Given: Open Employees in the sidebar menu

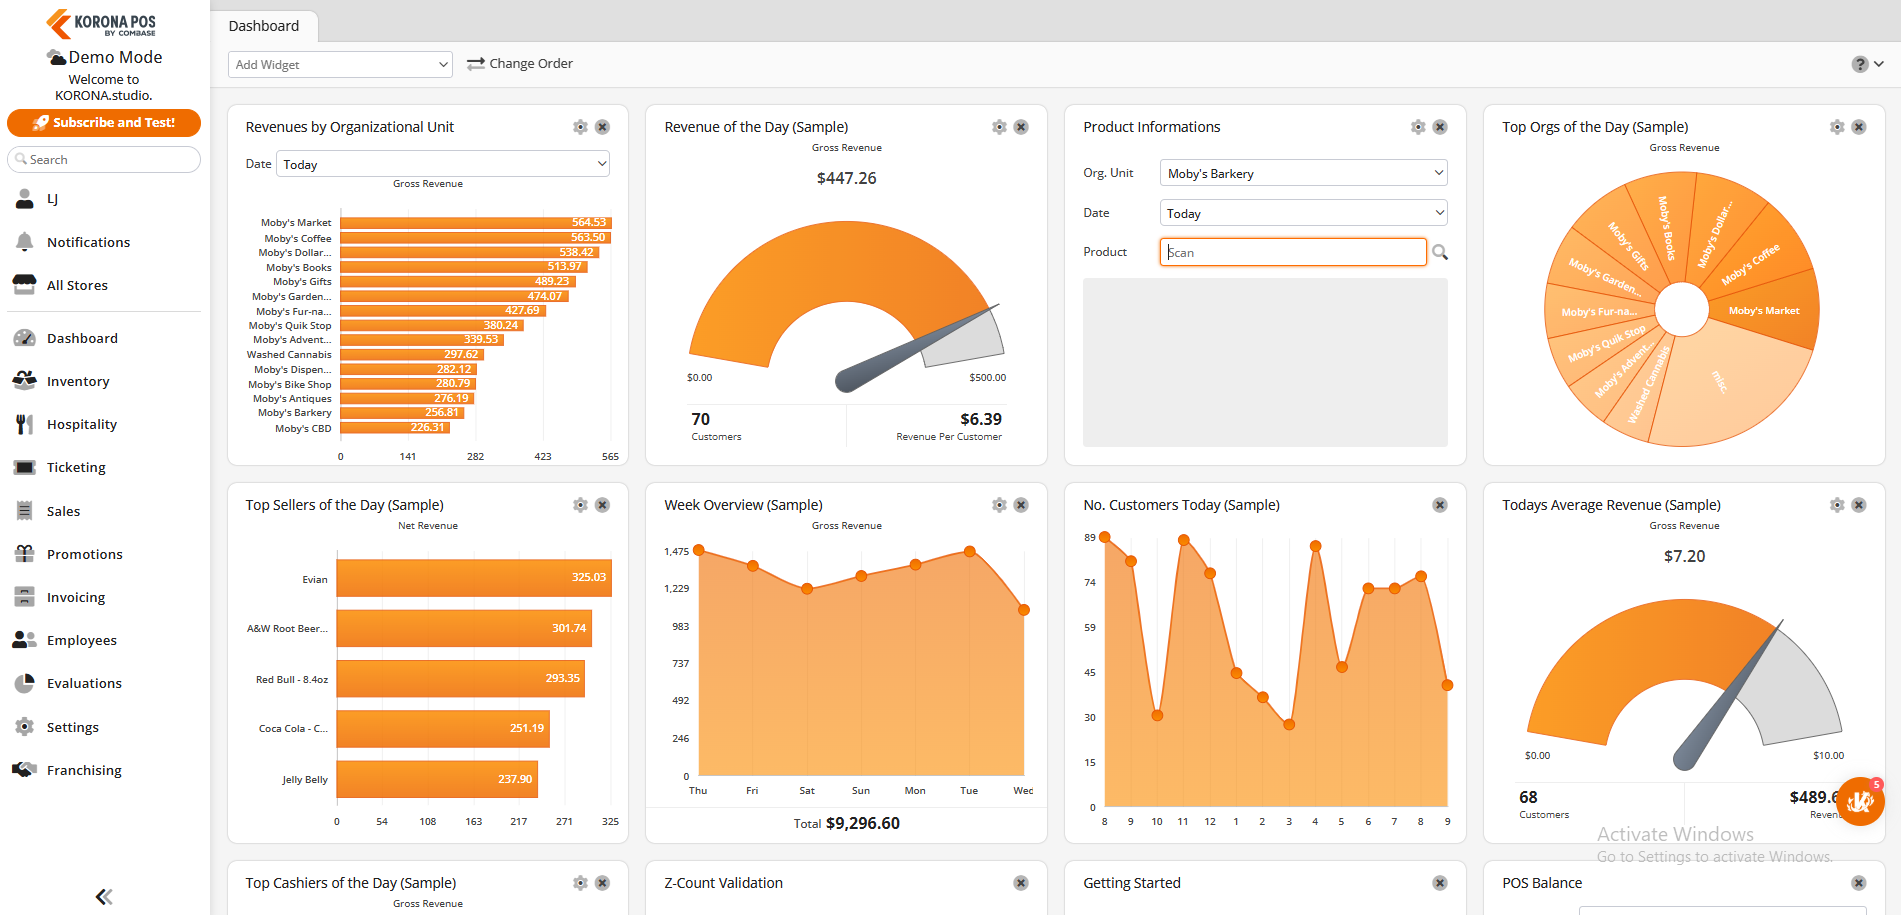Looking at the screenshot, I should 81,640.
